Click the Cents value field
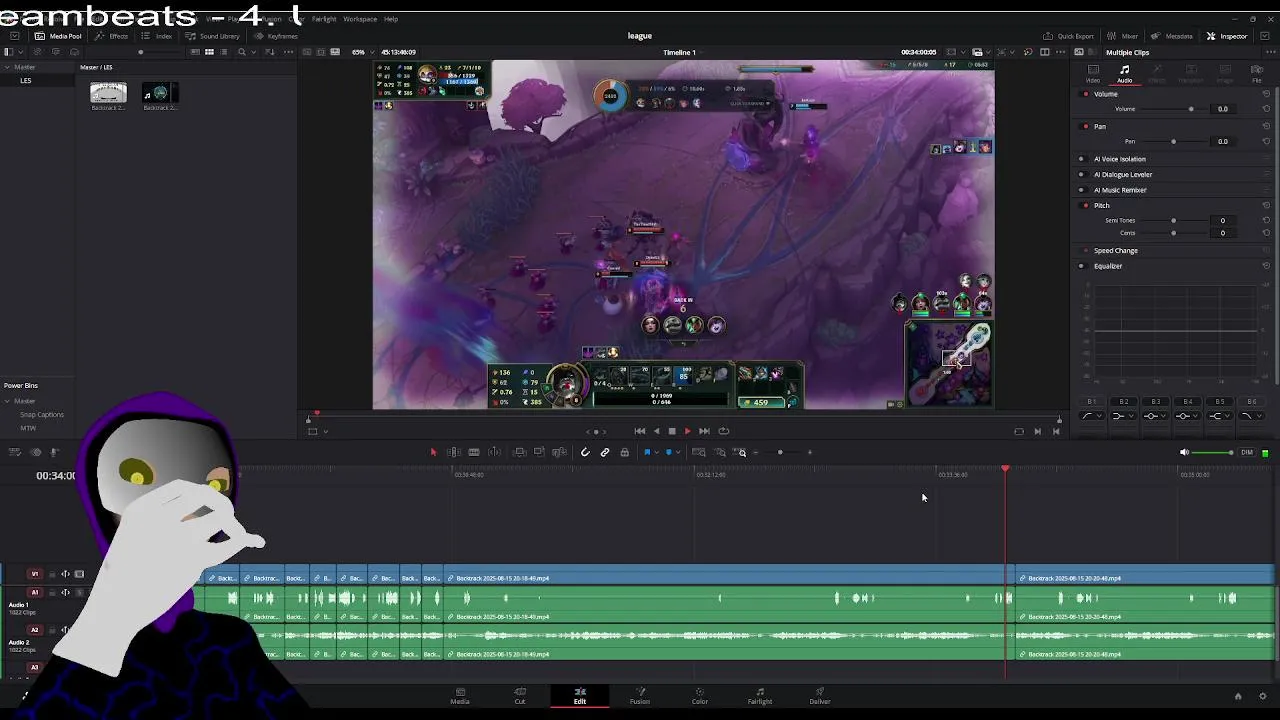1280x720 pixels. click(x=1222, y=233)
